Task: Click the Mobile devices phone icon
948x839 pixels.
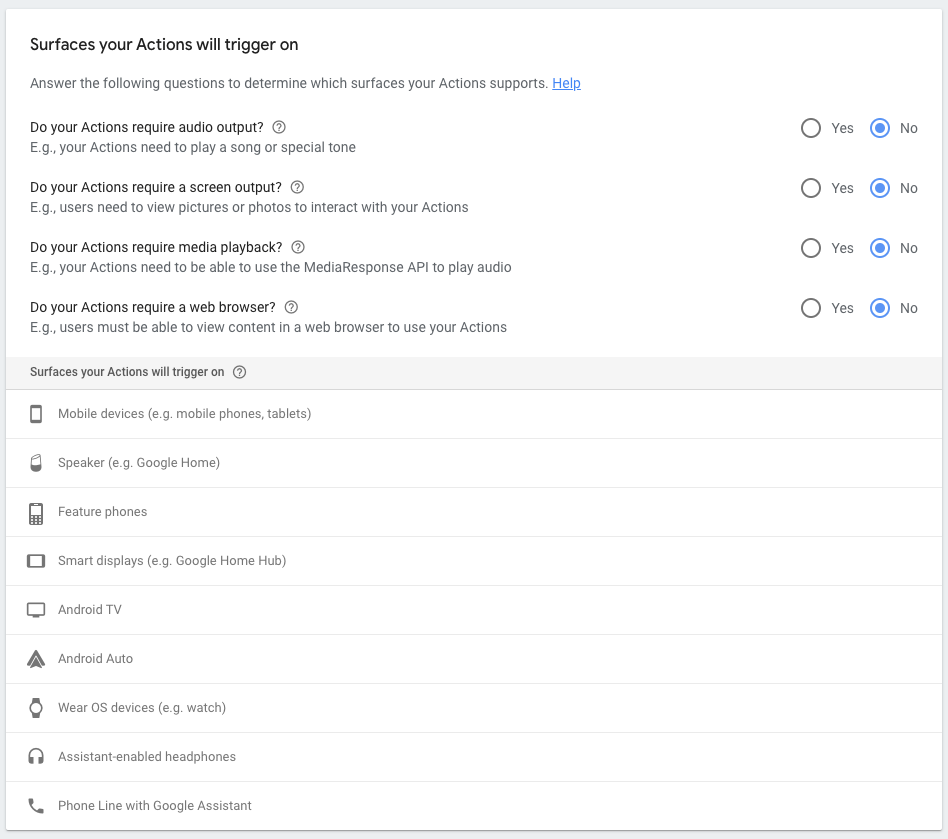Action: pyautogui.click(x=36, y=414)
